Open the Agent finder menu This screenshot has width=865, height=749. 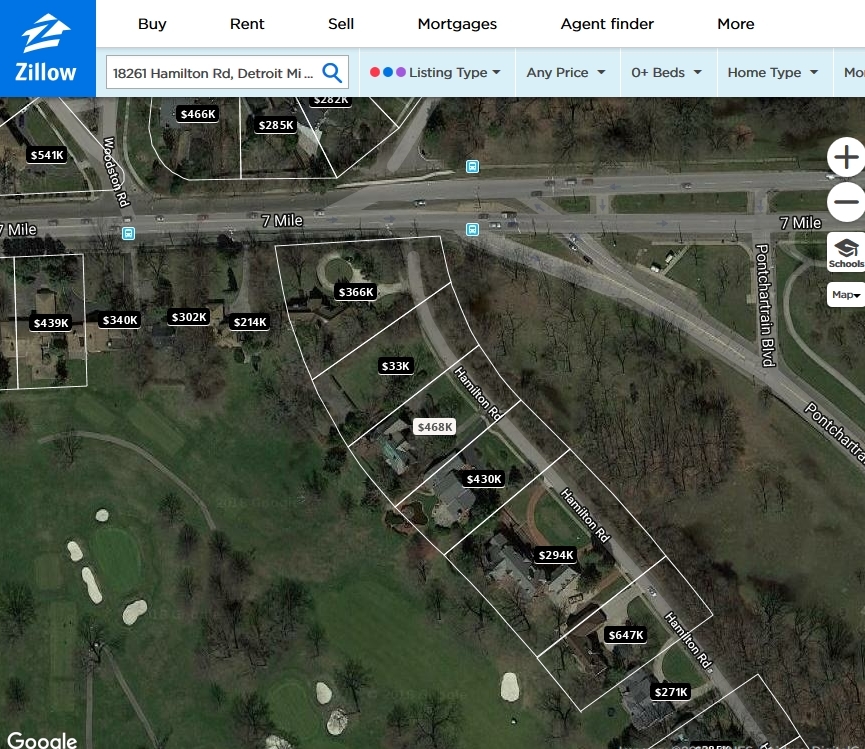(607, 24)
